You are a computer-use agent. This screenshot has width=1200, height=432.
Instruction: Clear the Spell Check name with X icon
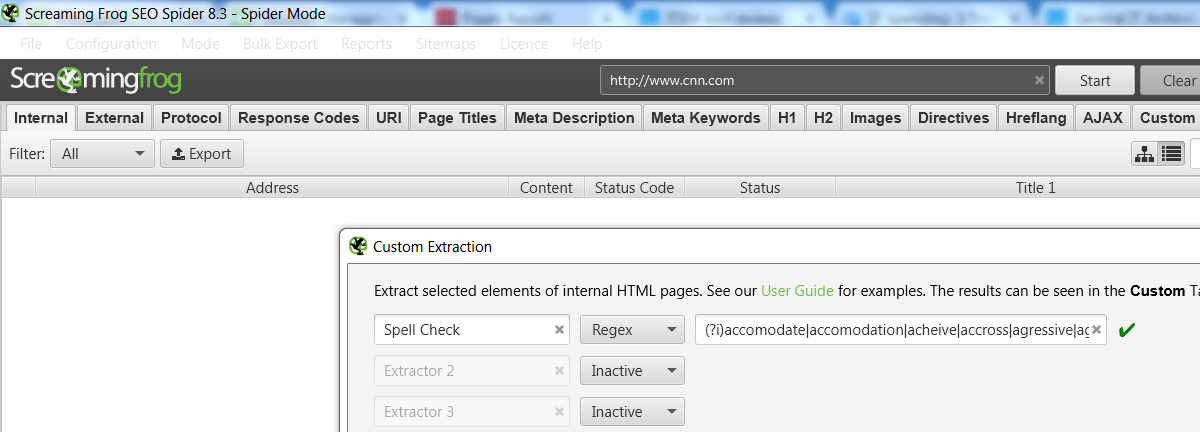point(559,329)
